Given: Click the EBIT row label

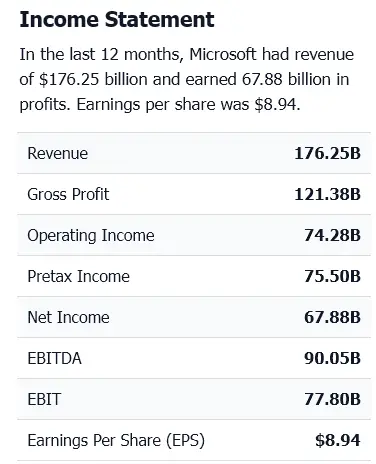Looking at the screenshot, I should 44,399.
